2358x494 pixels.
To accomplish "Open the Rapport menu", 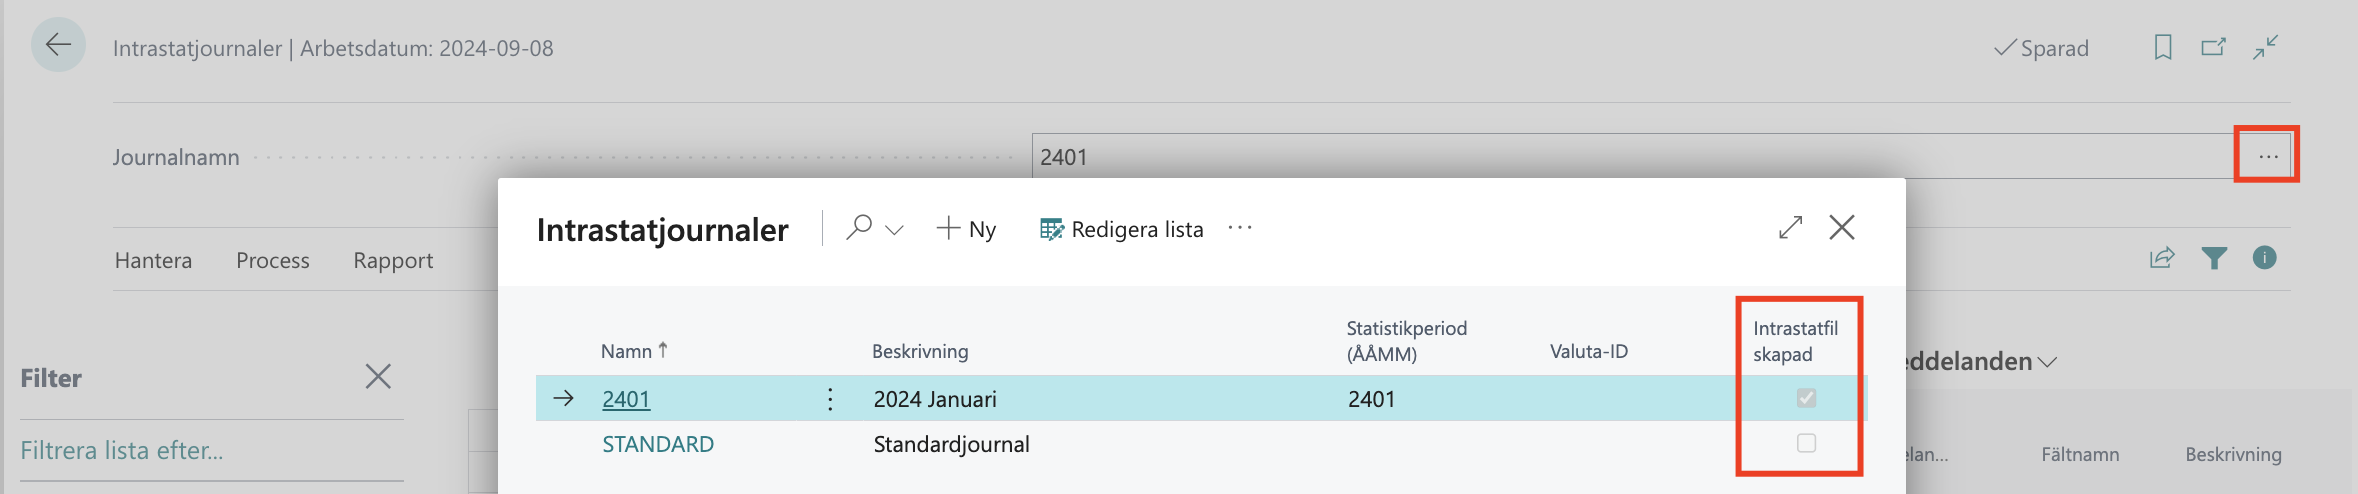I will [393, 260].
